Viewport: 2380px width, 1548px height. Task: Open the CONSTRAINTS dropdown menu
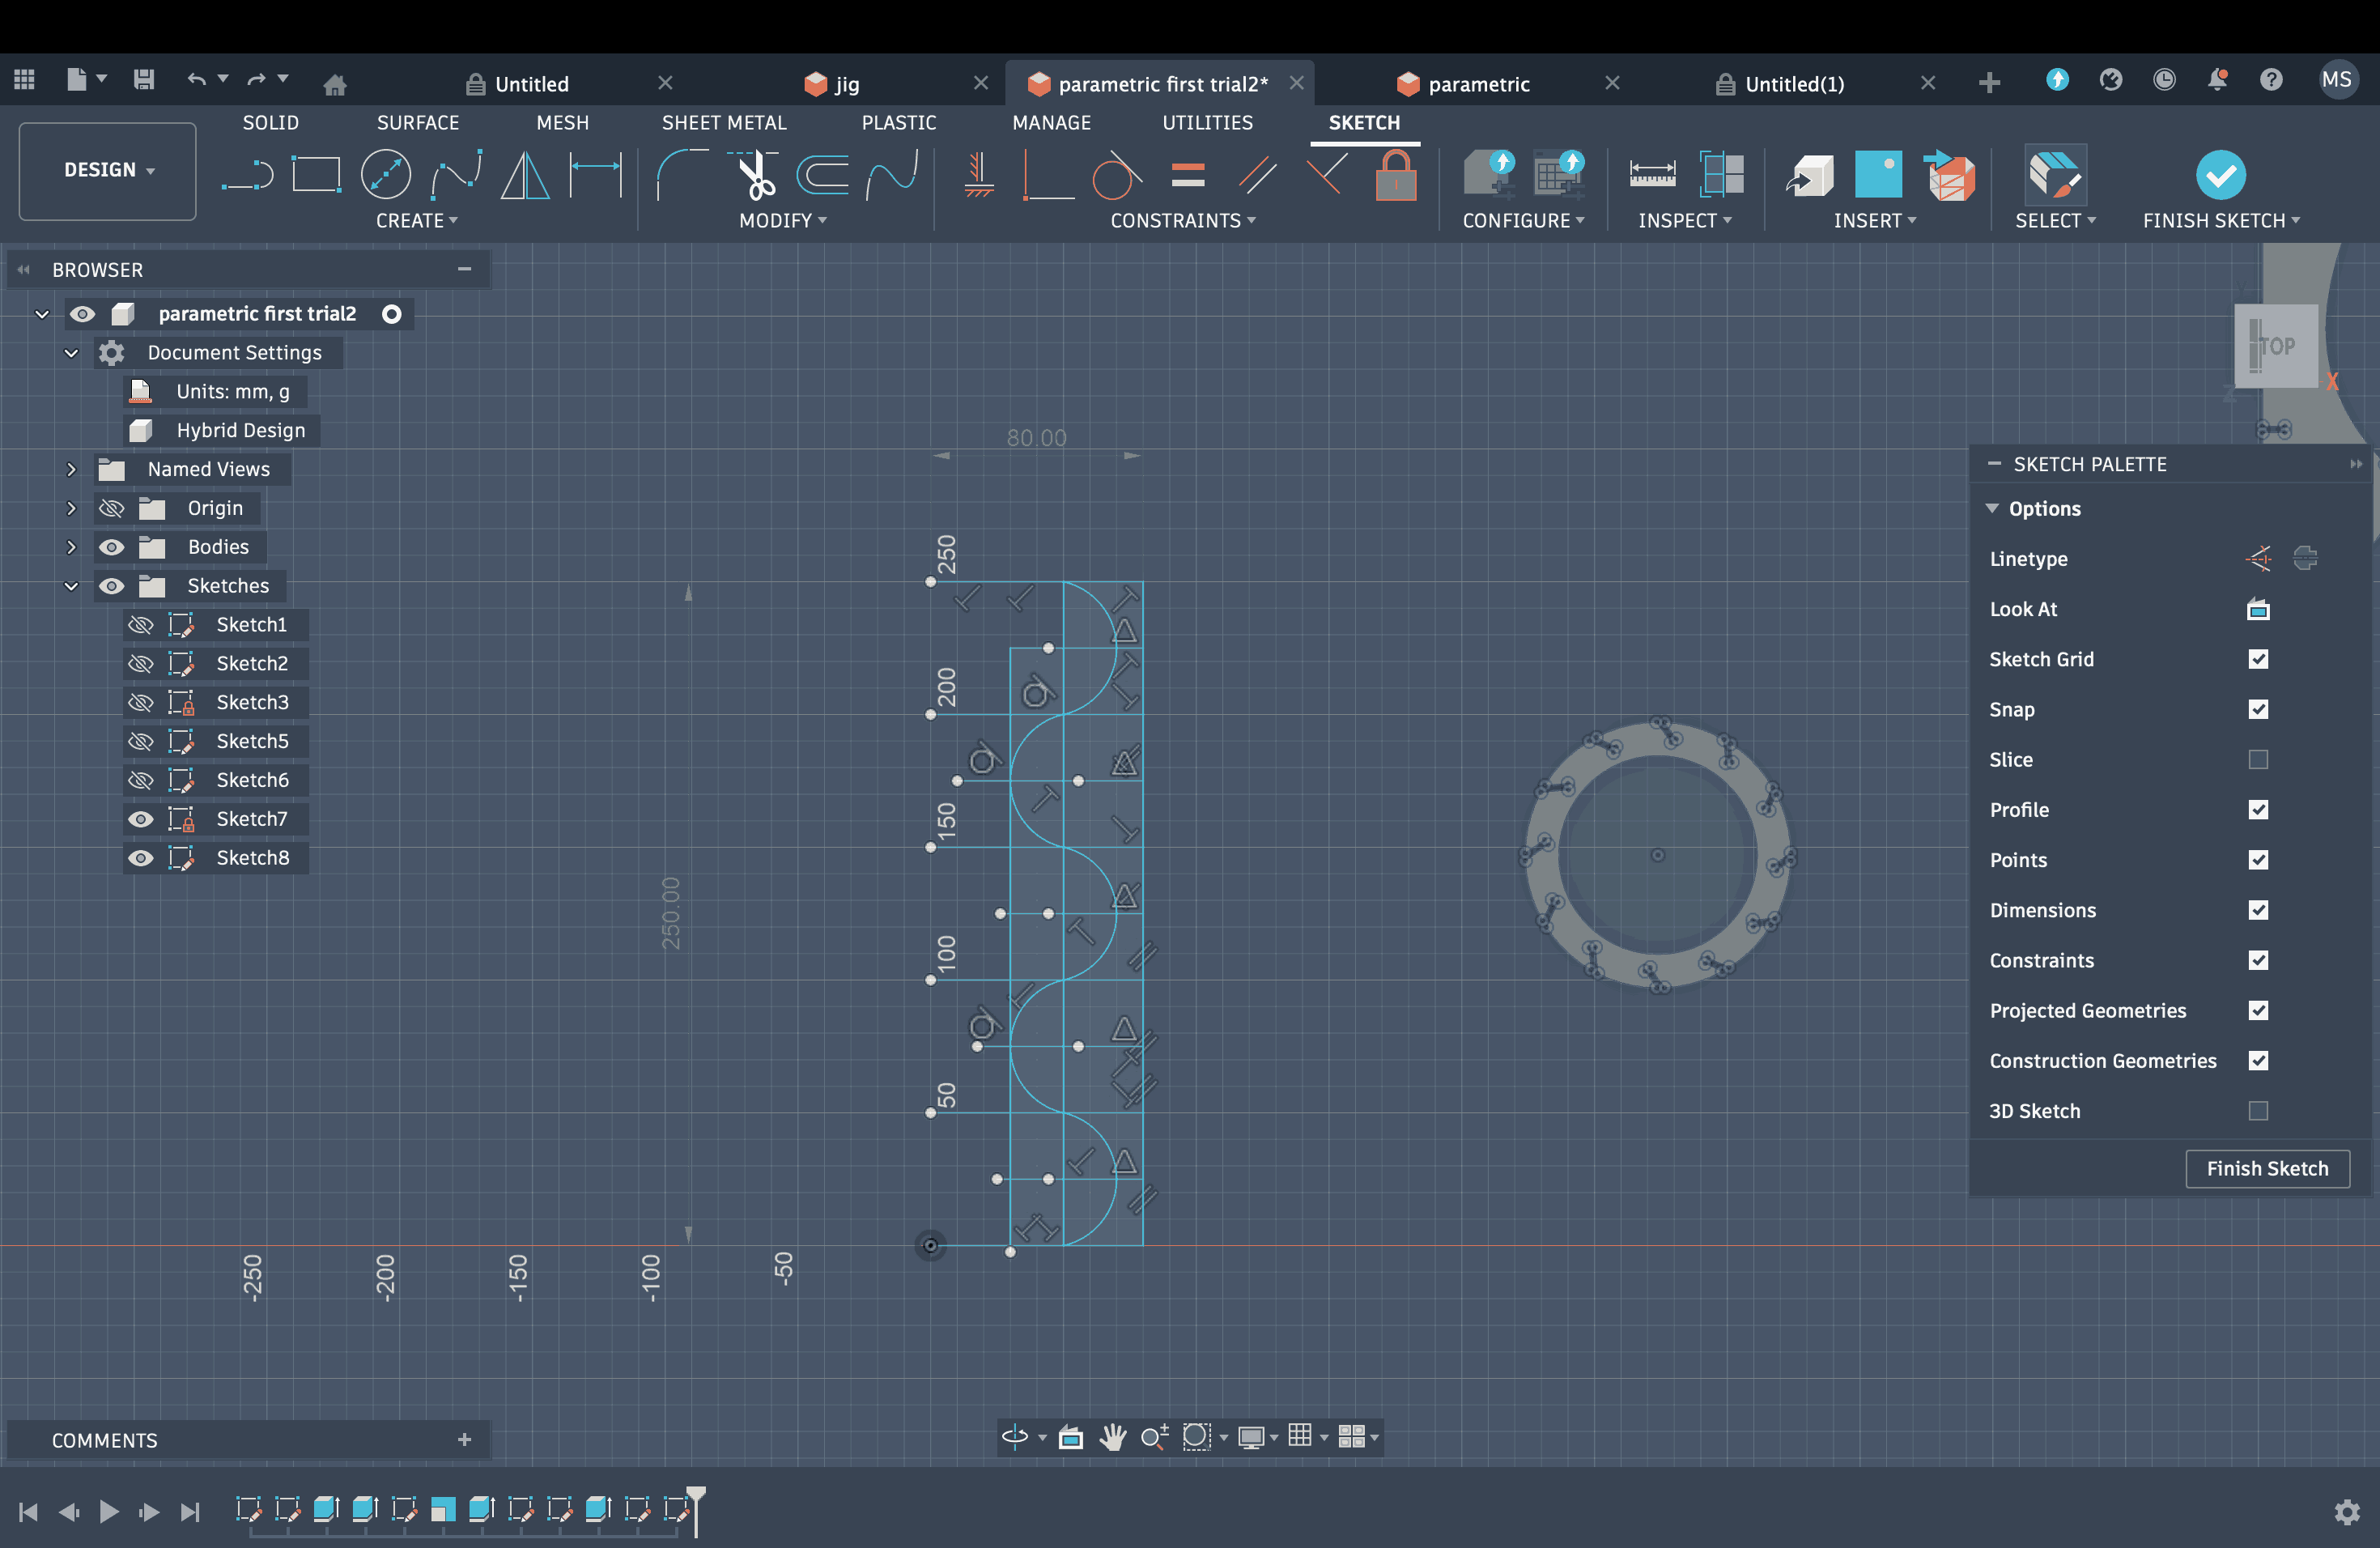[x=1183, y=221]
